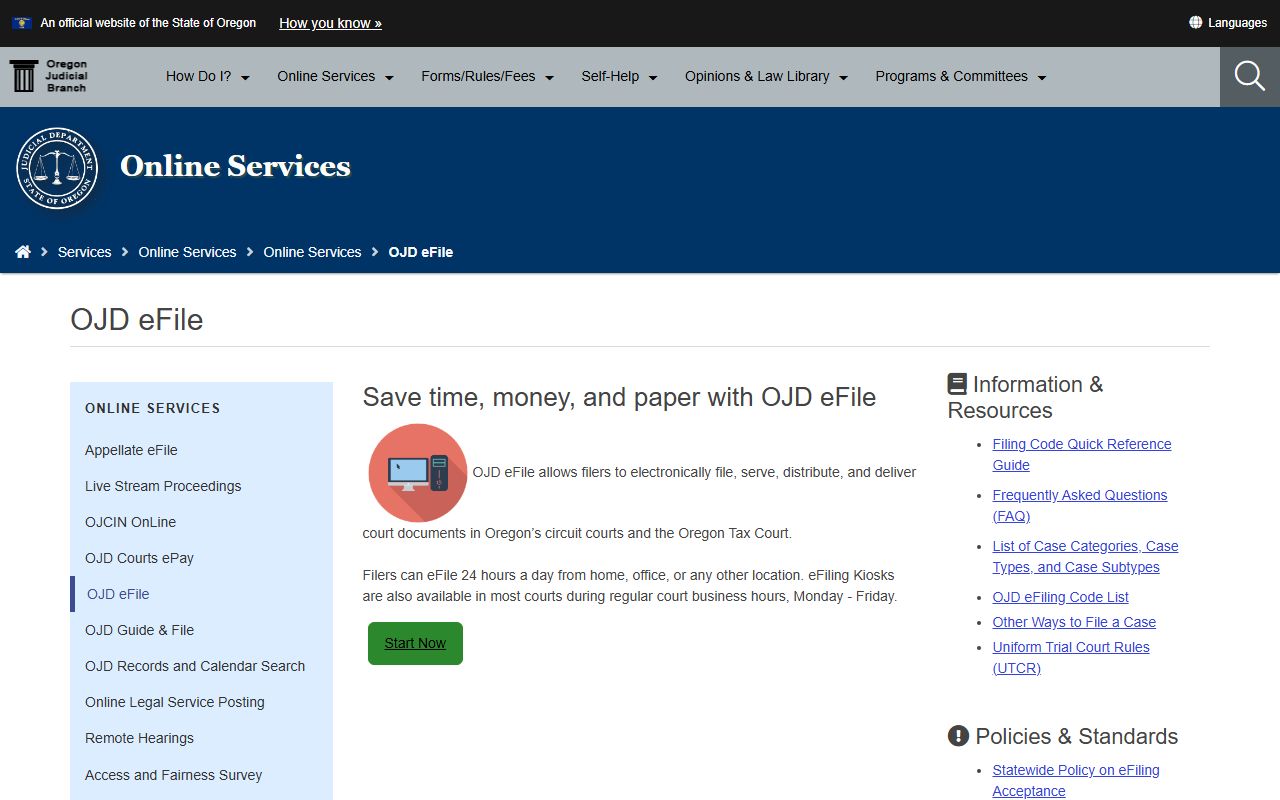This screenshot has width=1280, height=800.
Task: Click the OJD eFile breadcrumb item
Action: point(421,252)
